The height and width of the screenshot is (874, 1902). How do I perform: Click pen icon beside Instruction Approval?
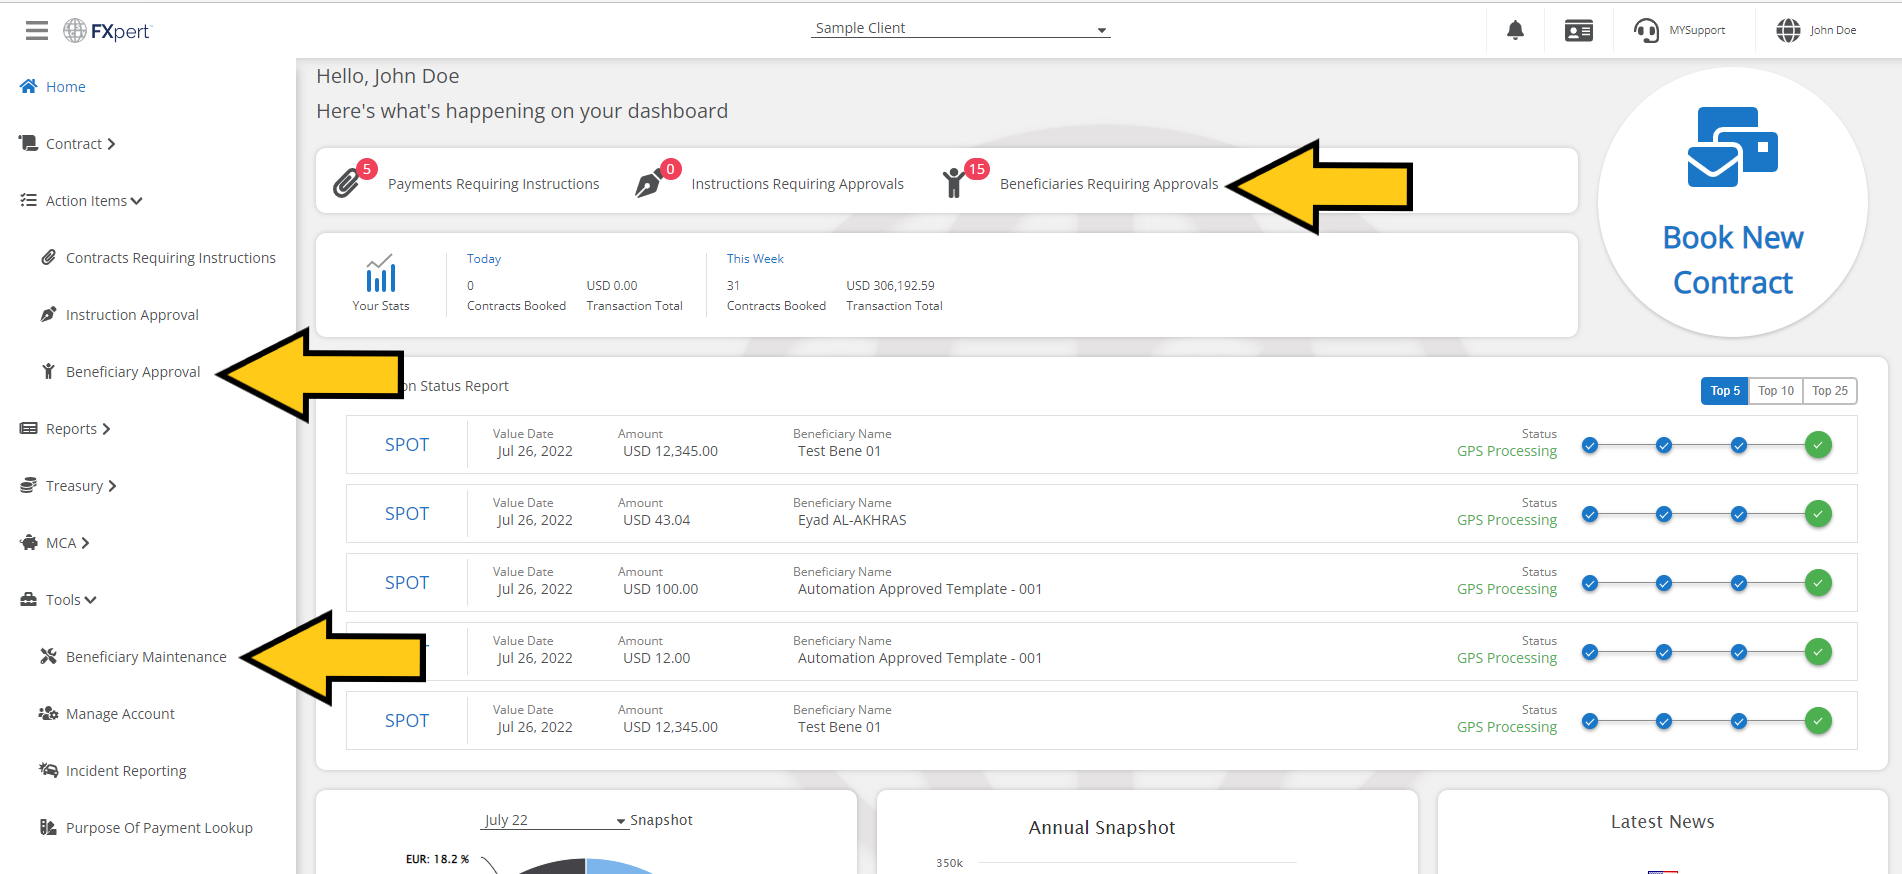(48, 314)
